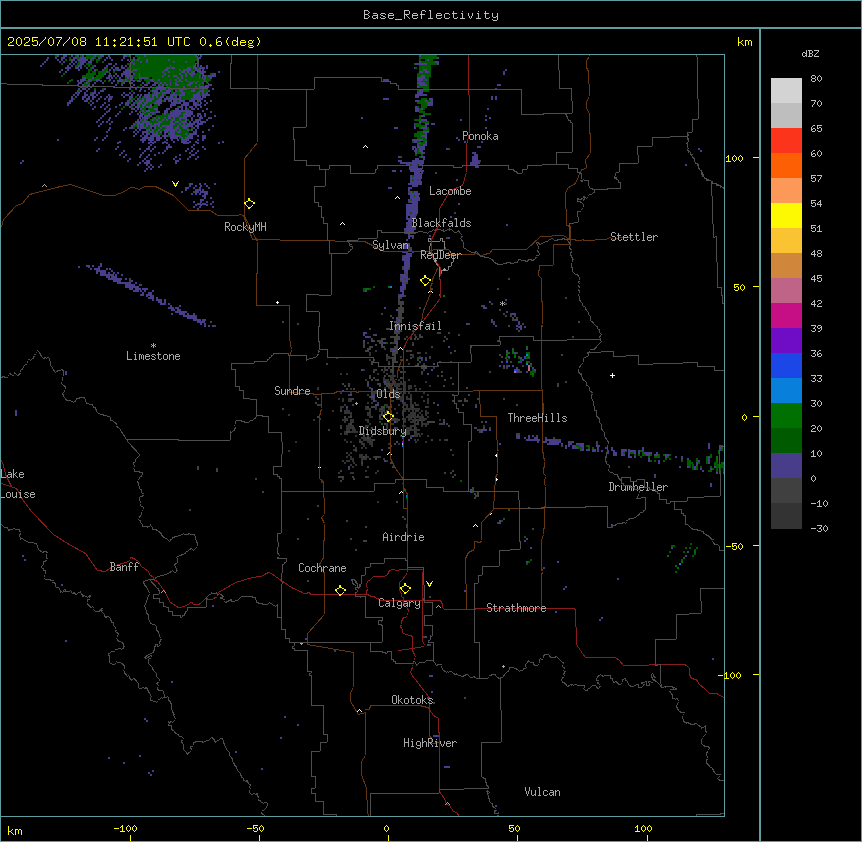Click the yellow diamond marker below Cochrane
The width and height of the screenshot is (862, 842).
340,590
